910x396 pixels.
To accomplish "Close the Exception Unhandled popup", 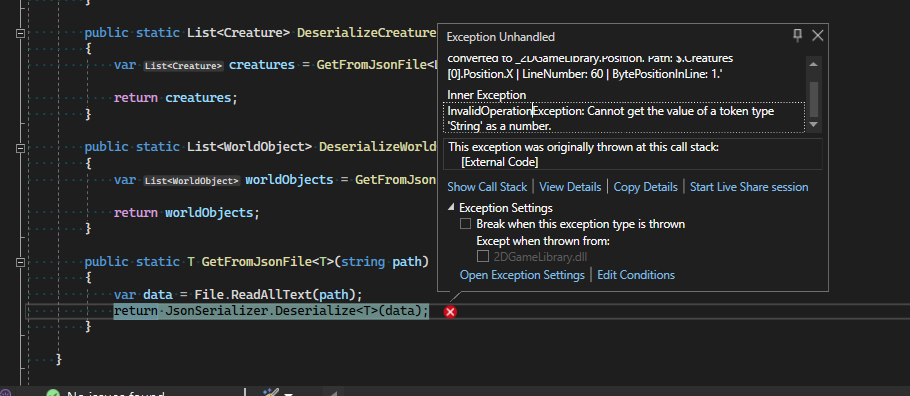I will (818, 36).
